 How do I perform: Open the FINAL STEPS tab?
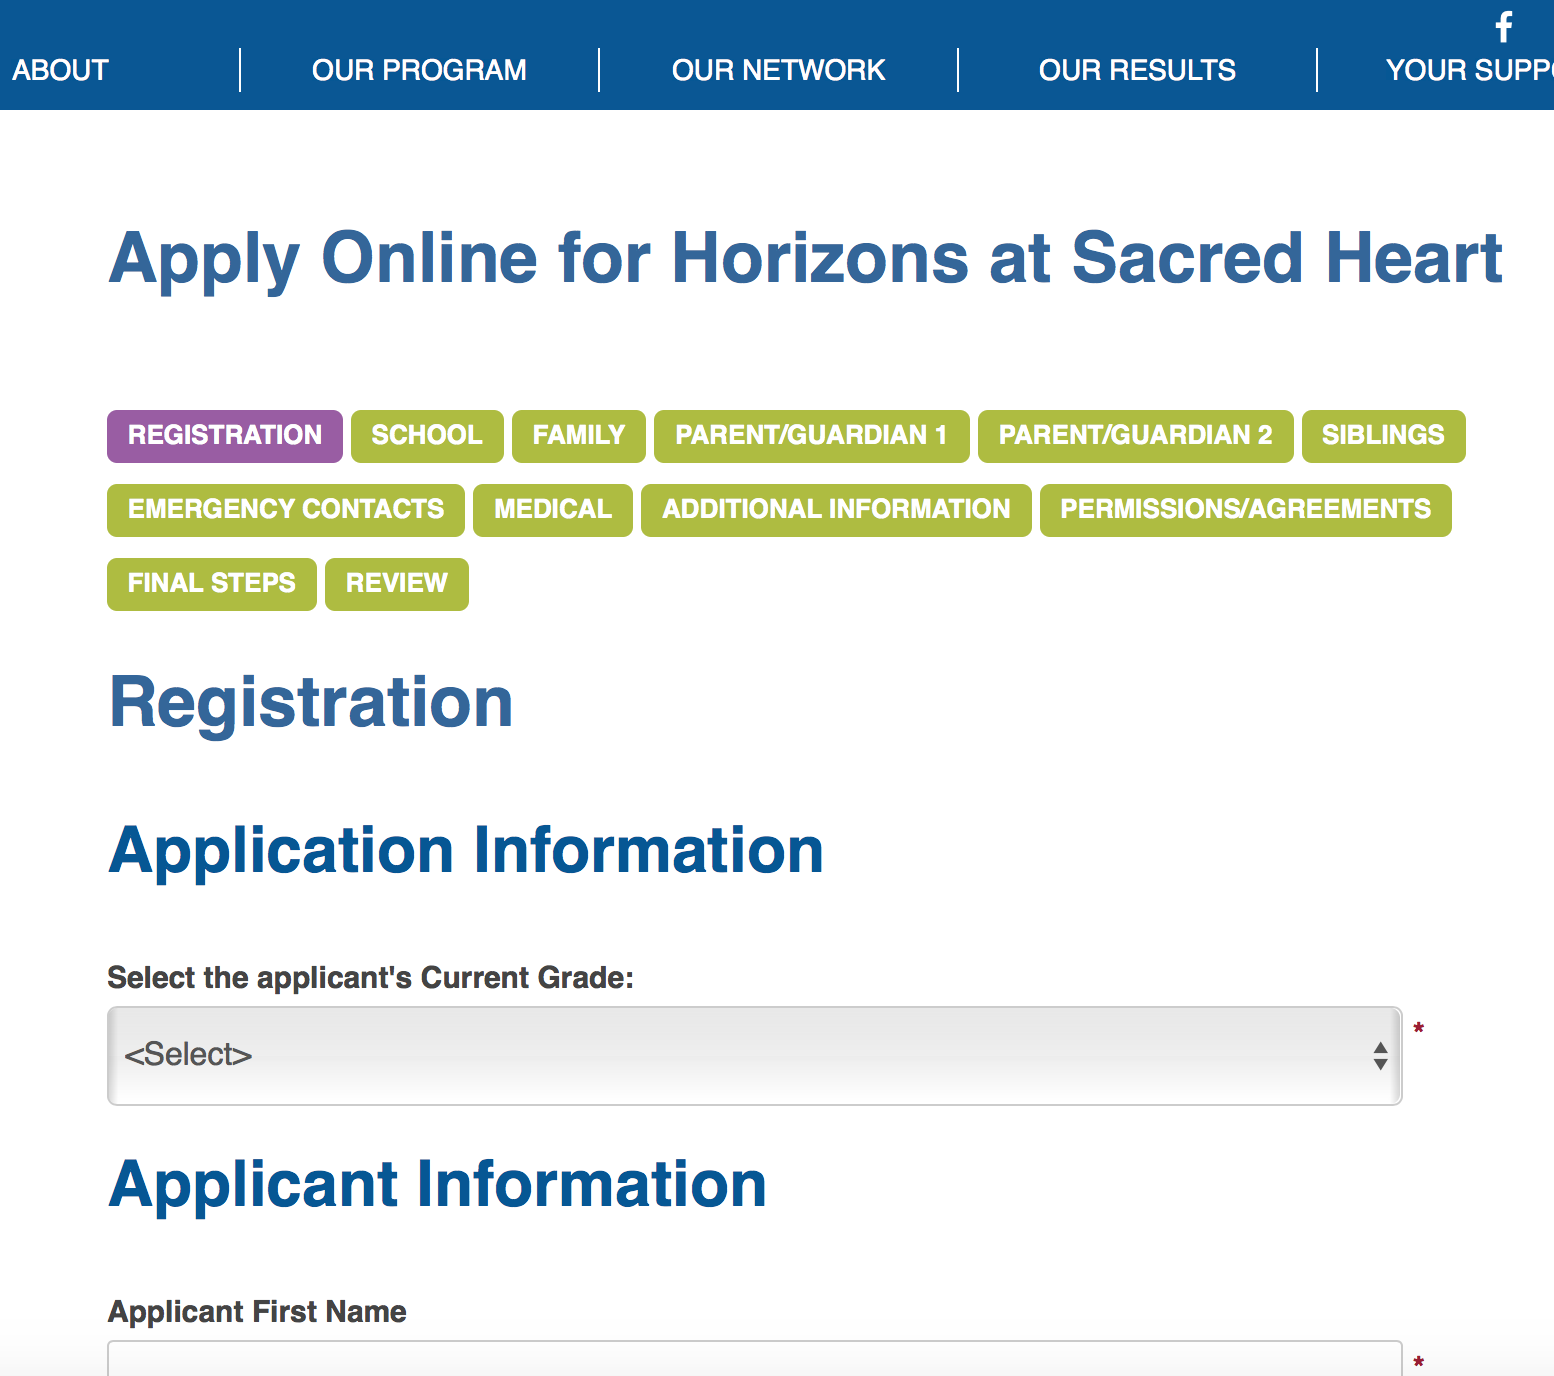point(212,584)
